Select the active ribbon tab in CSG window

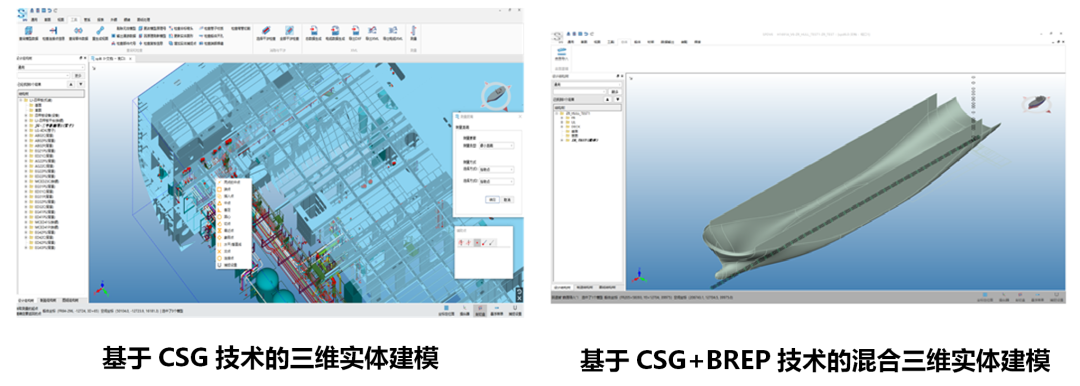coord(74,19)
